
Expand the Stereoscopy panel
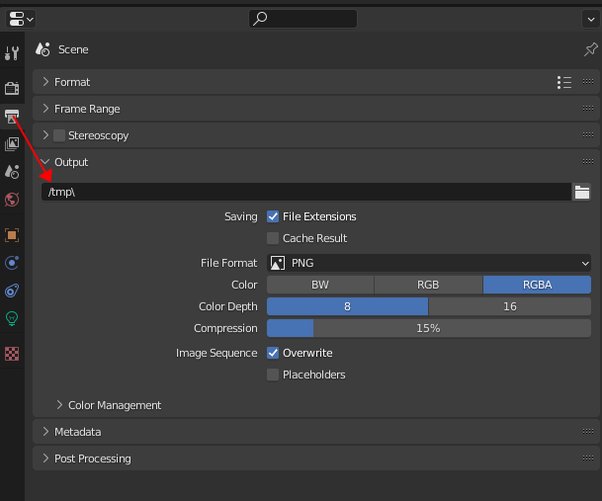coord(45,135)
